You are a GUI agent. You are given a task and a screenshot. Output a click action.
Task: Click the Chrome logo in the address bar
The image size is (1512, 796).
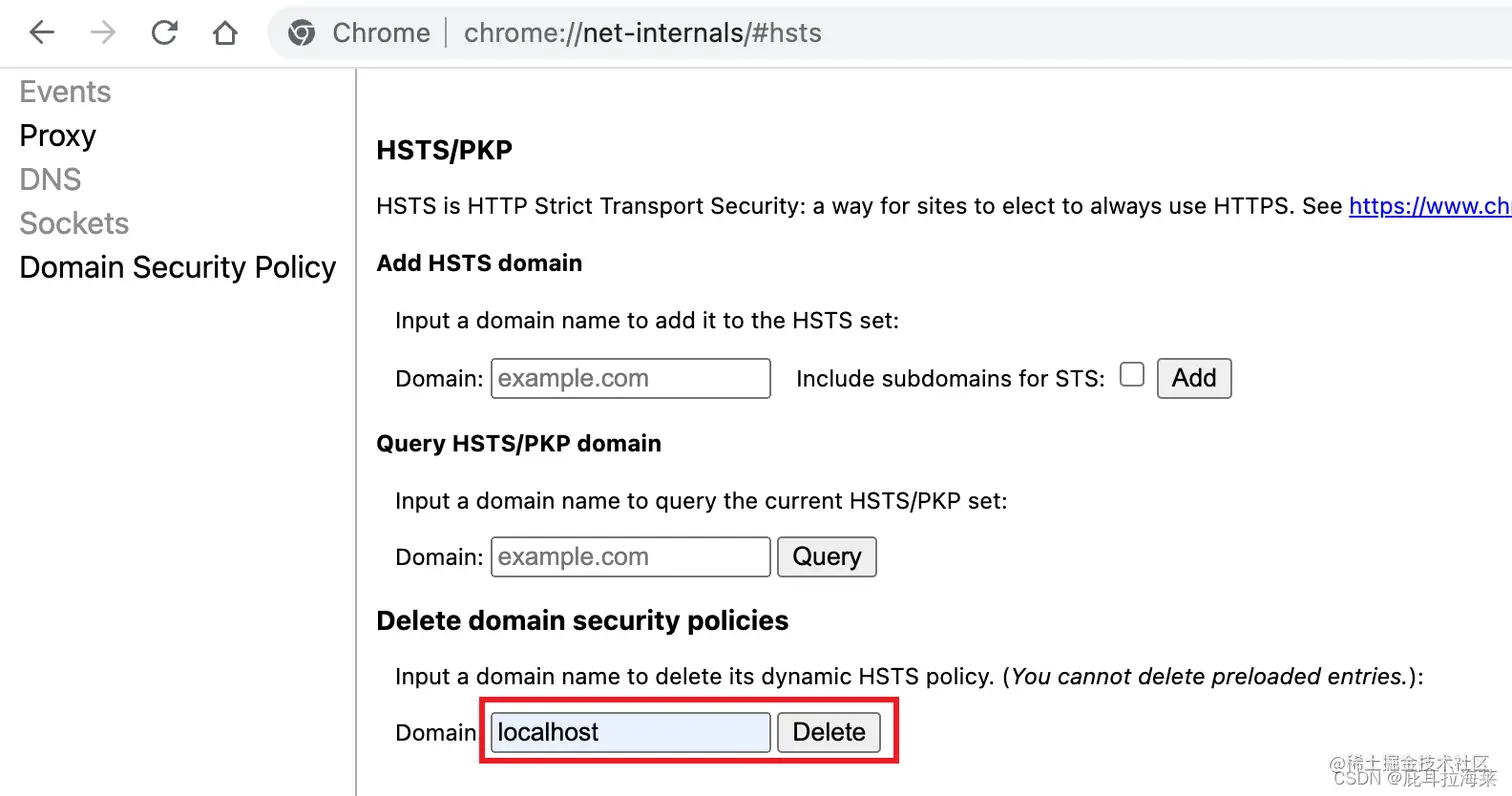(302, 33)
